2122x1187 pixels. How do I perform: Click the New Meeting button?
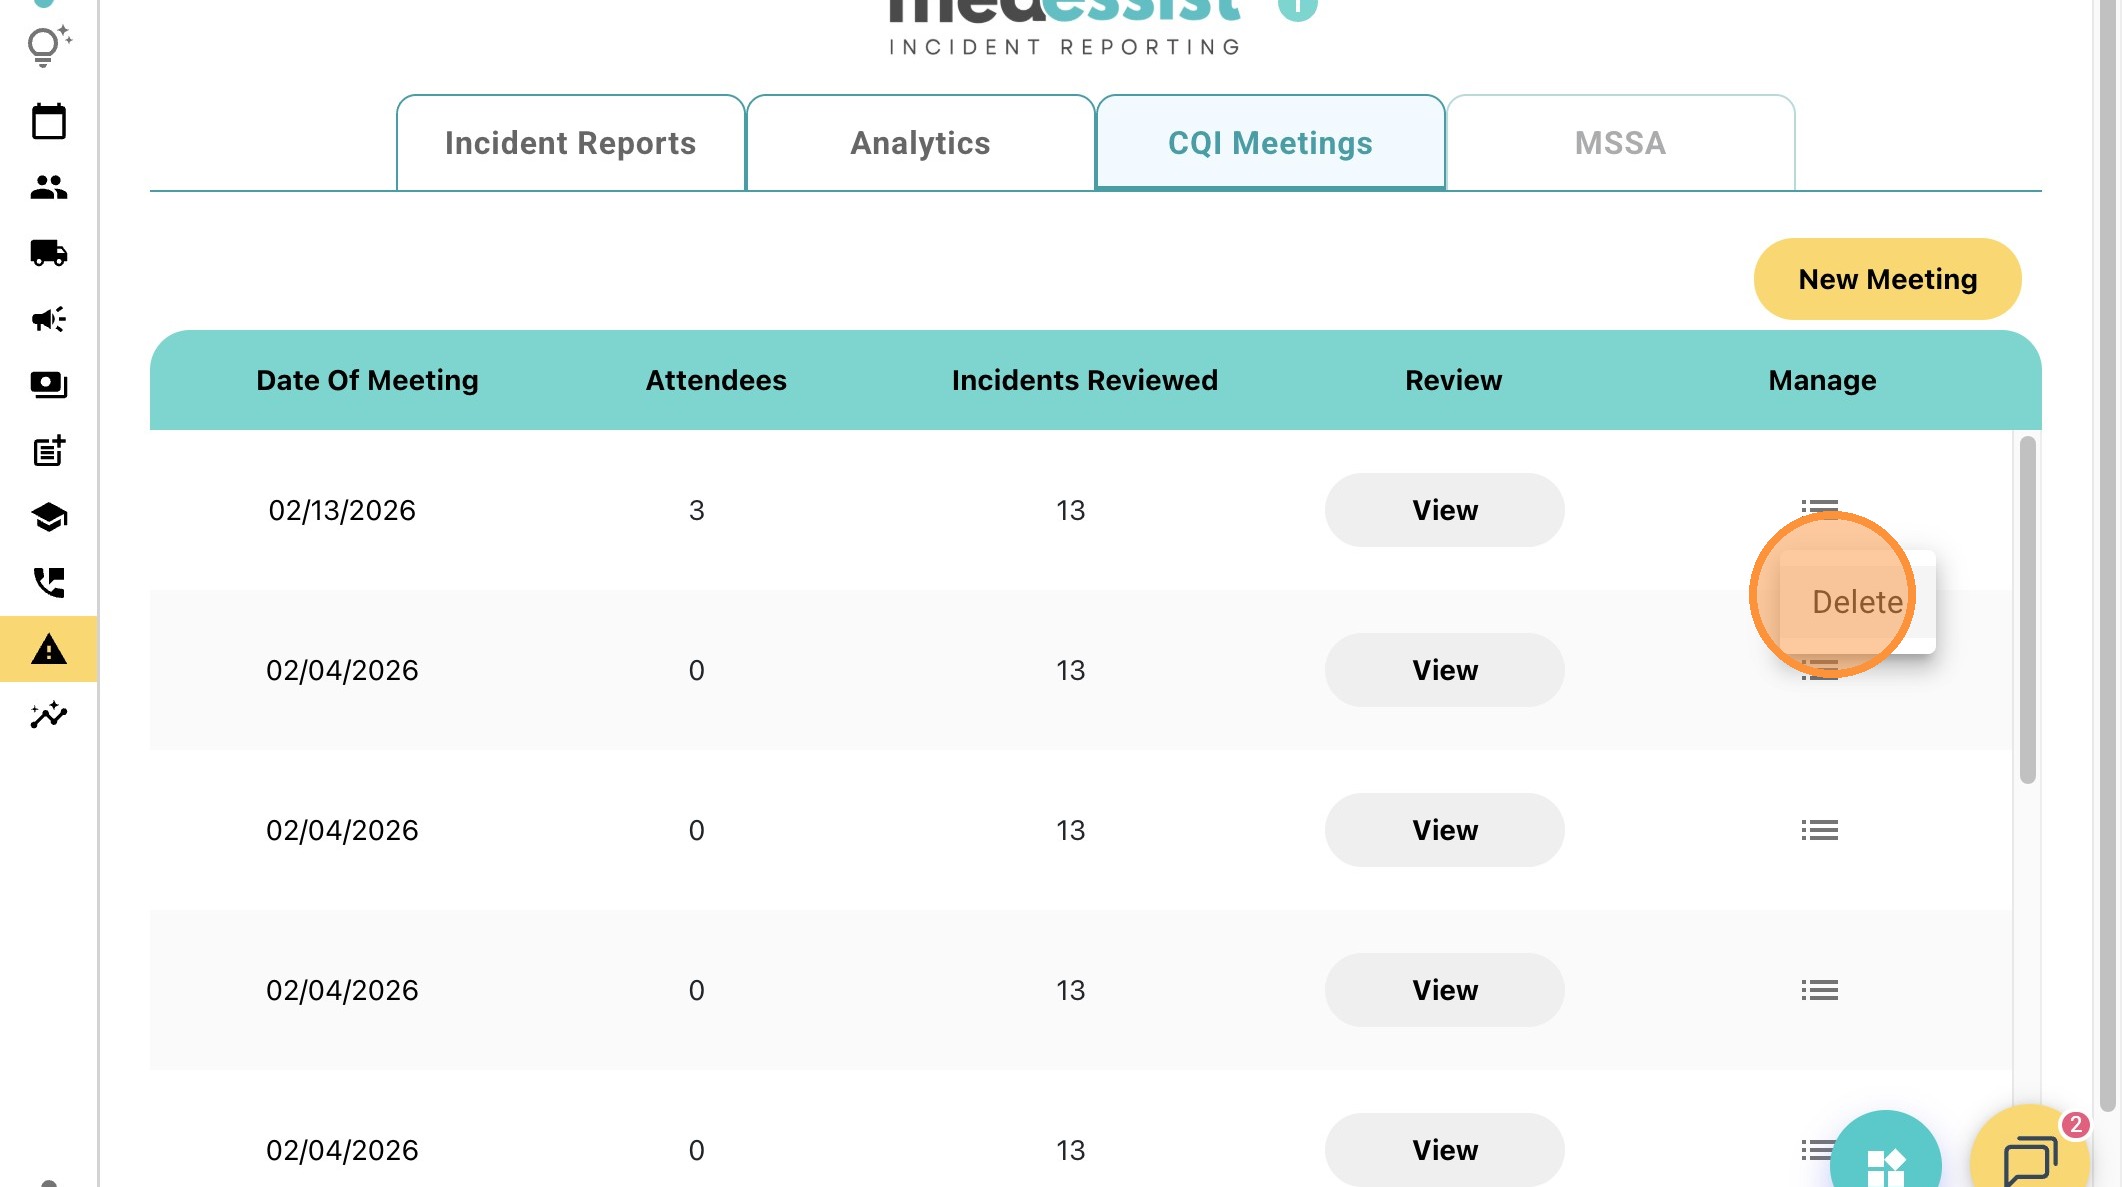coord(1887,279)
